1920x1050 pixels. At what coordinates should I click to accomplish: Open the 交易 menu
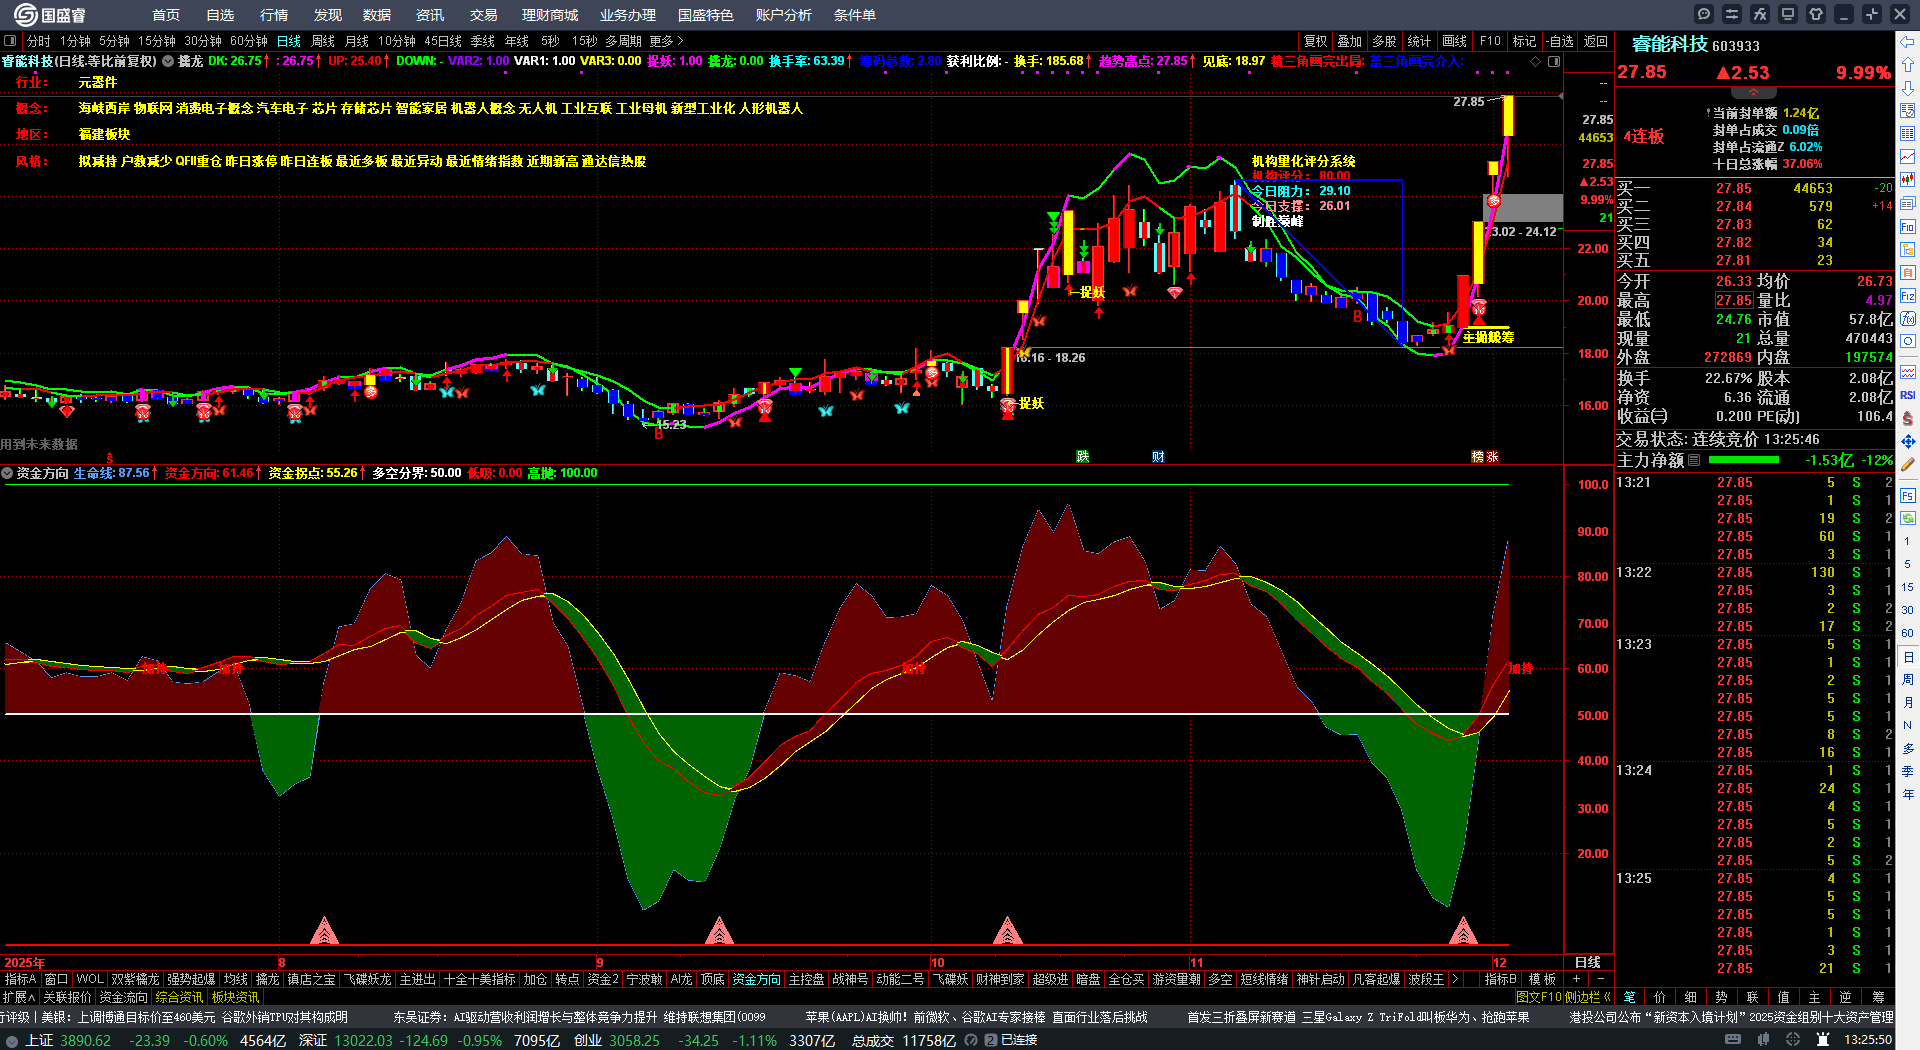(x=483, y=15)
